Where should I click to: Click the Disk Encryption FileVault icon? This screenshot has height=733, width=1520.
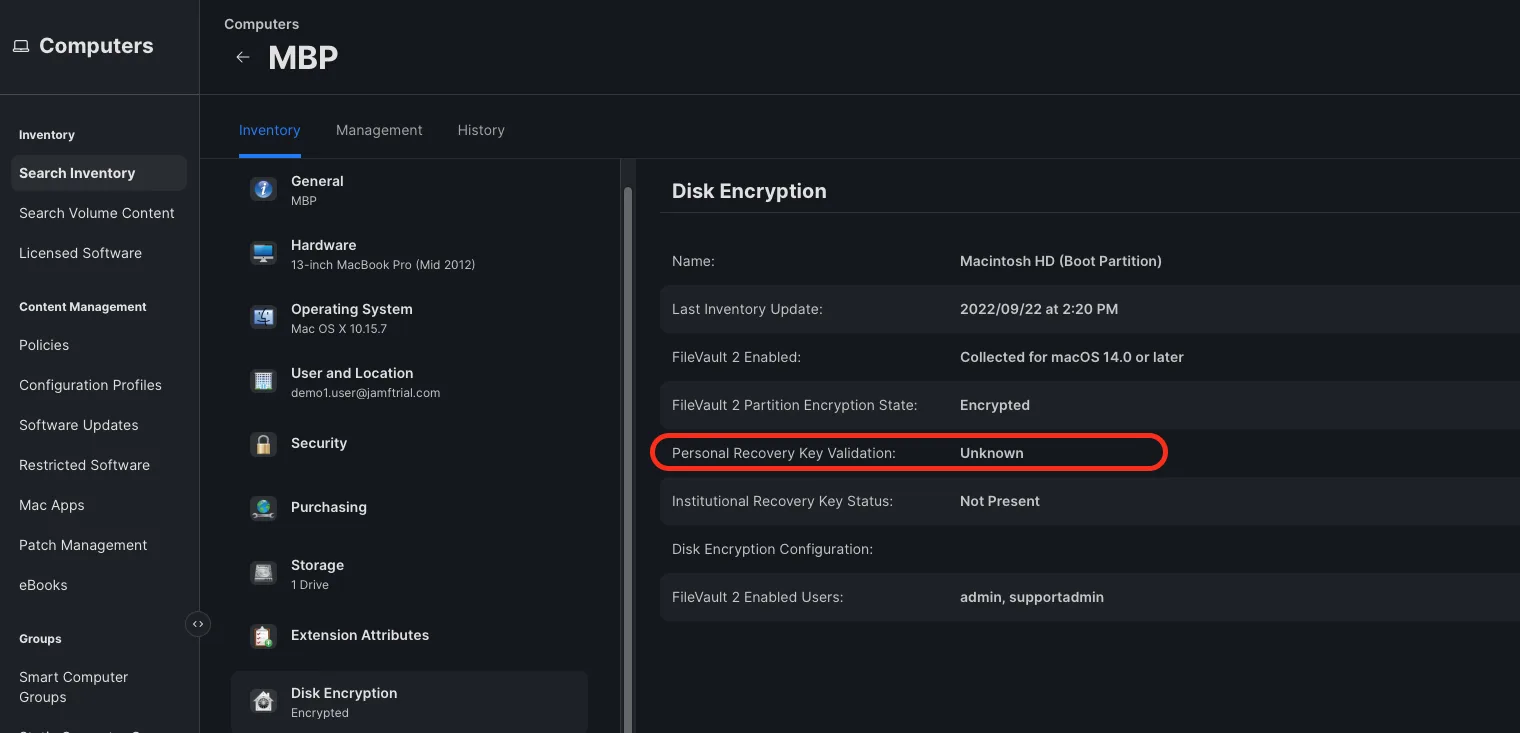(263, 701)
